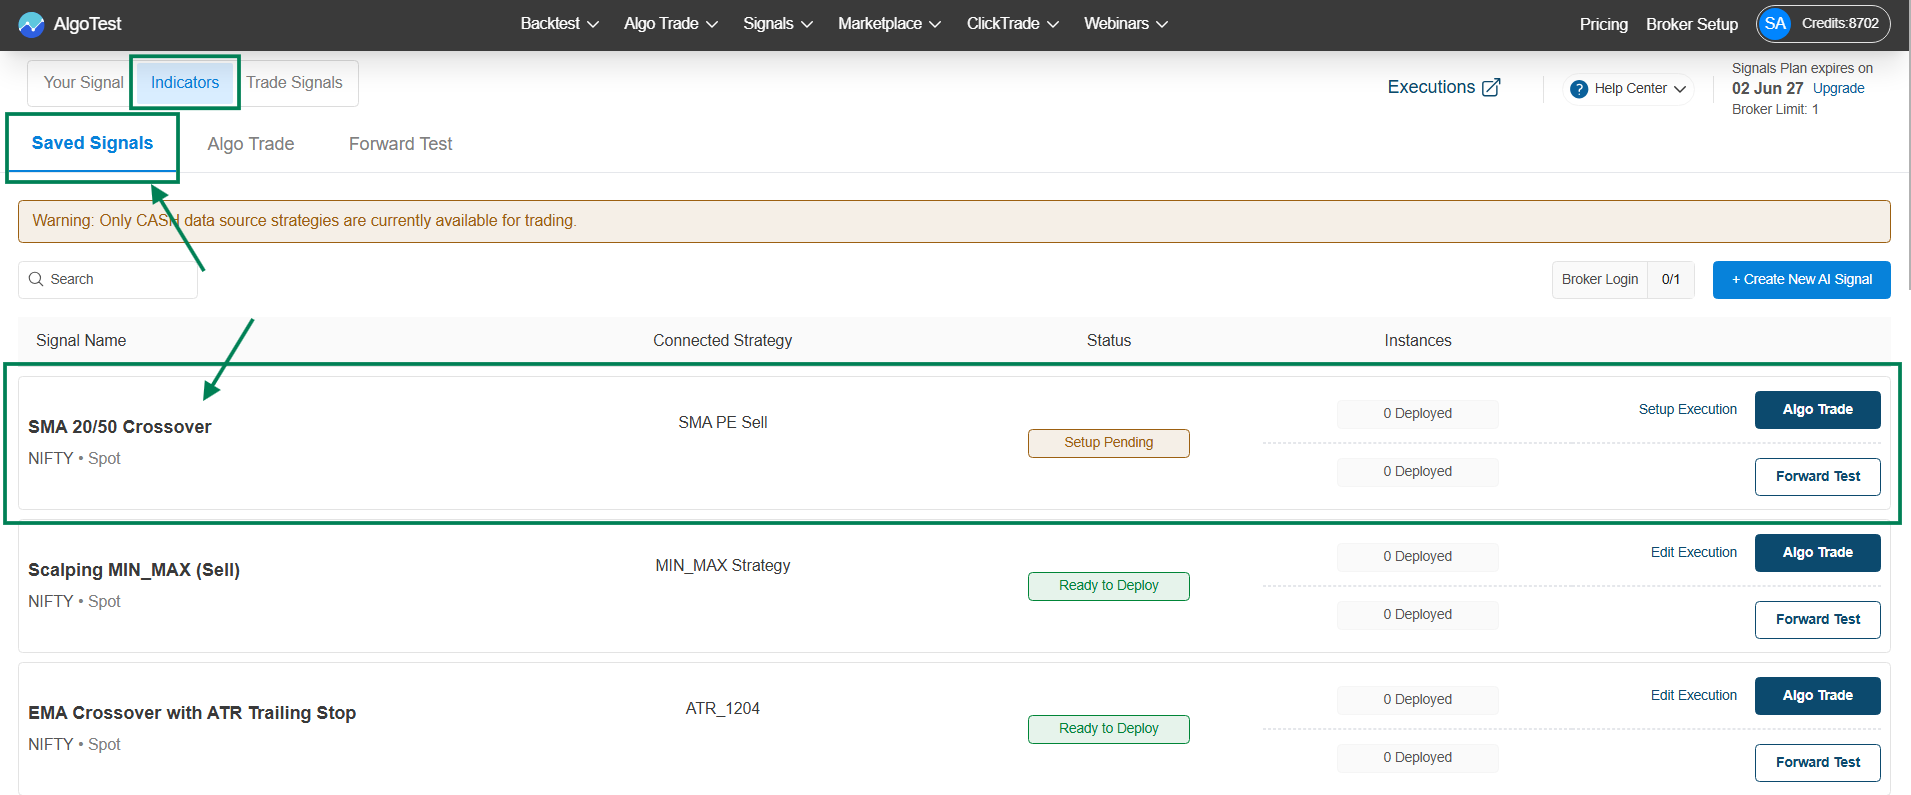The height and width of the screenshot is (795, 1911).
Task: Expand the Signals menu in navbar
Action: [777, 24]
